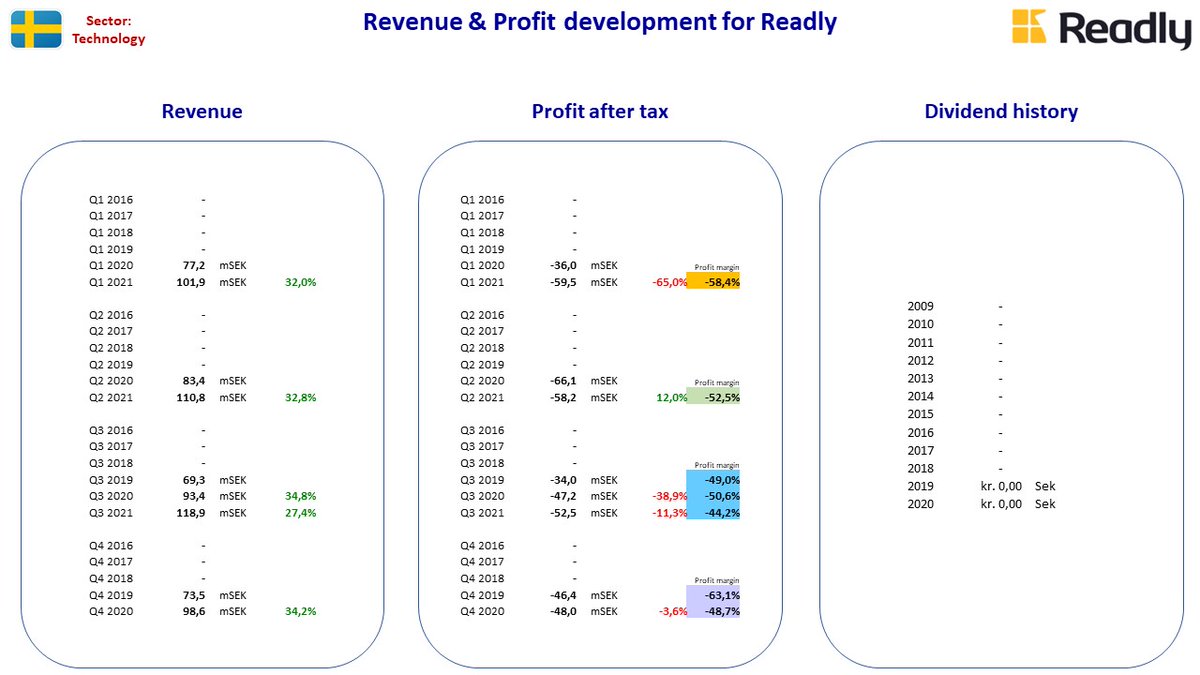Select the -11,3% profit change figure
The image size is (1200, 675).
pos(669,513)
